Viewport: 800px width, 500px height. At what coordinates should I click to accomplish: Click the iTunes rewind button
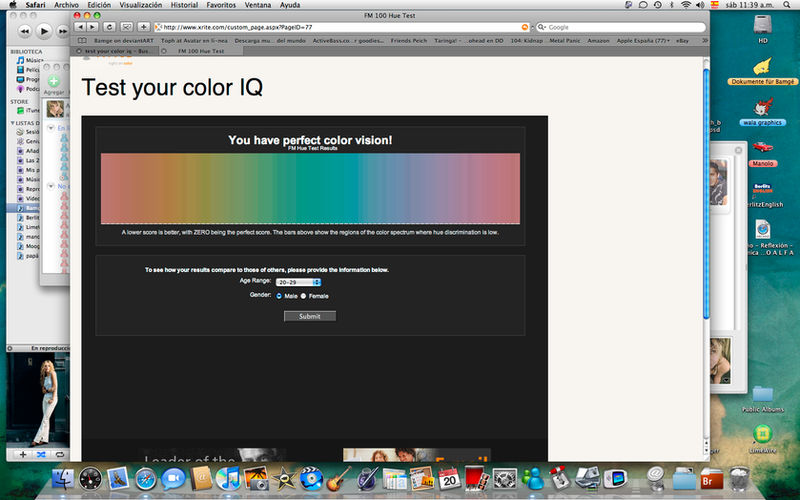click(24, 32)
